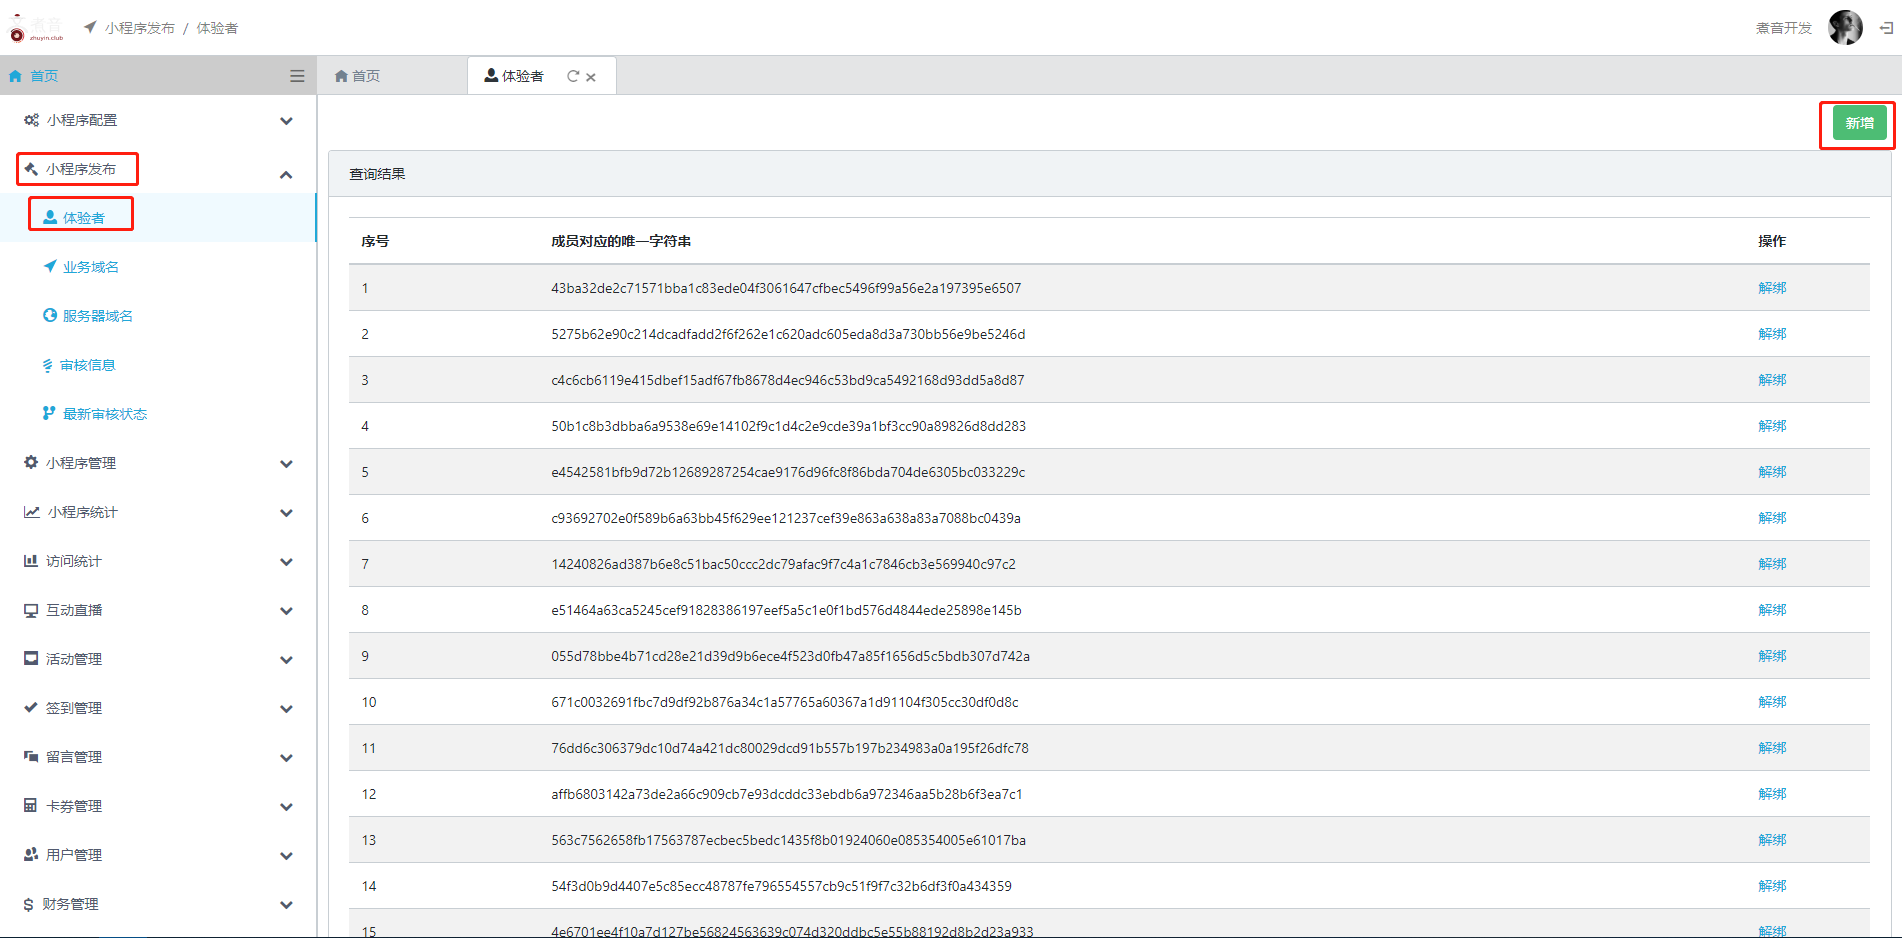Image resolution: width=1902 pixels, height=938 pixels.
Task: Open 审核信息 in the sidebar
Action: pyautogui.click(x=87, y=365)
